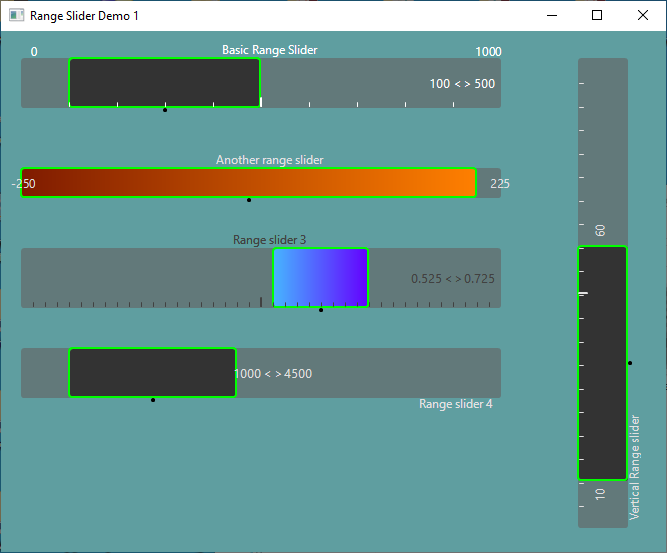Viewport: 667px width, 553px height.
Task: Maximize the Range Slider Demo window
Action: pos(597,16)
